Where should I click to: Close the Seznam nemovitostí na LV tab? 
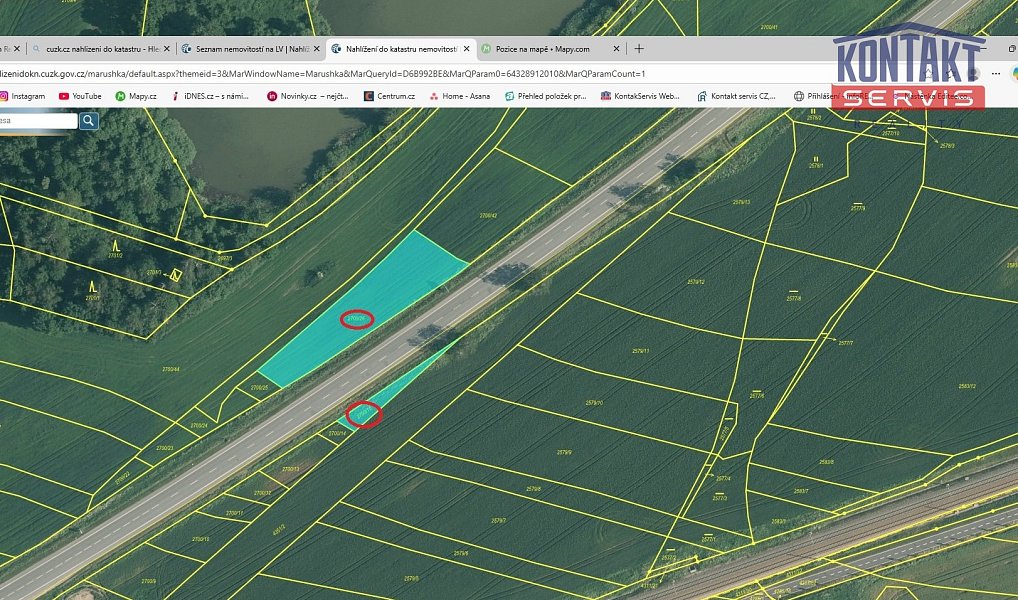click(x=317, y=49)
